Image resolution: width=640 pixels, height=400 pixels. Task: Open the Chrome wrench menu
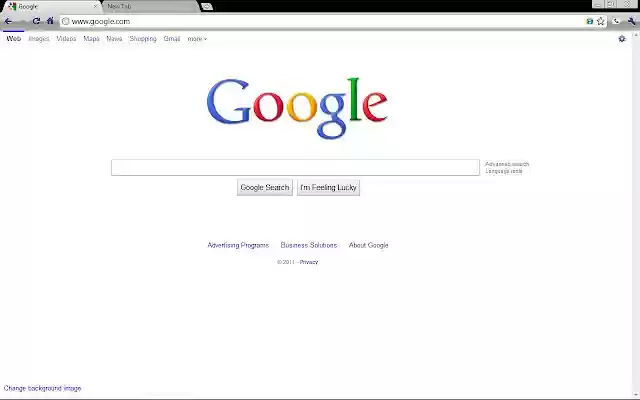631,21
